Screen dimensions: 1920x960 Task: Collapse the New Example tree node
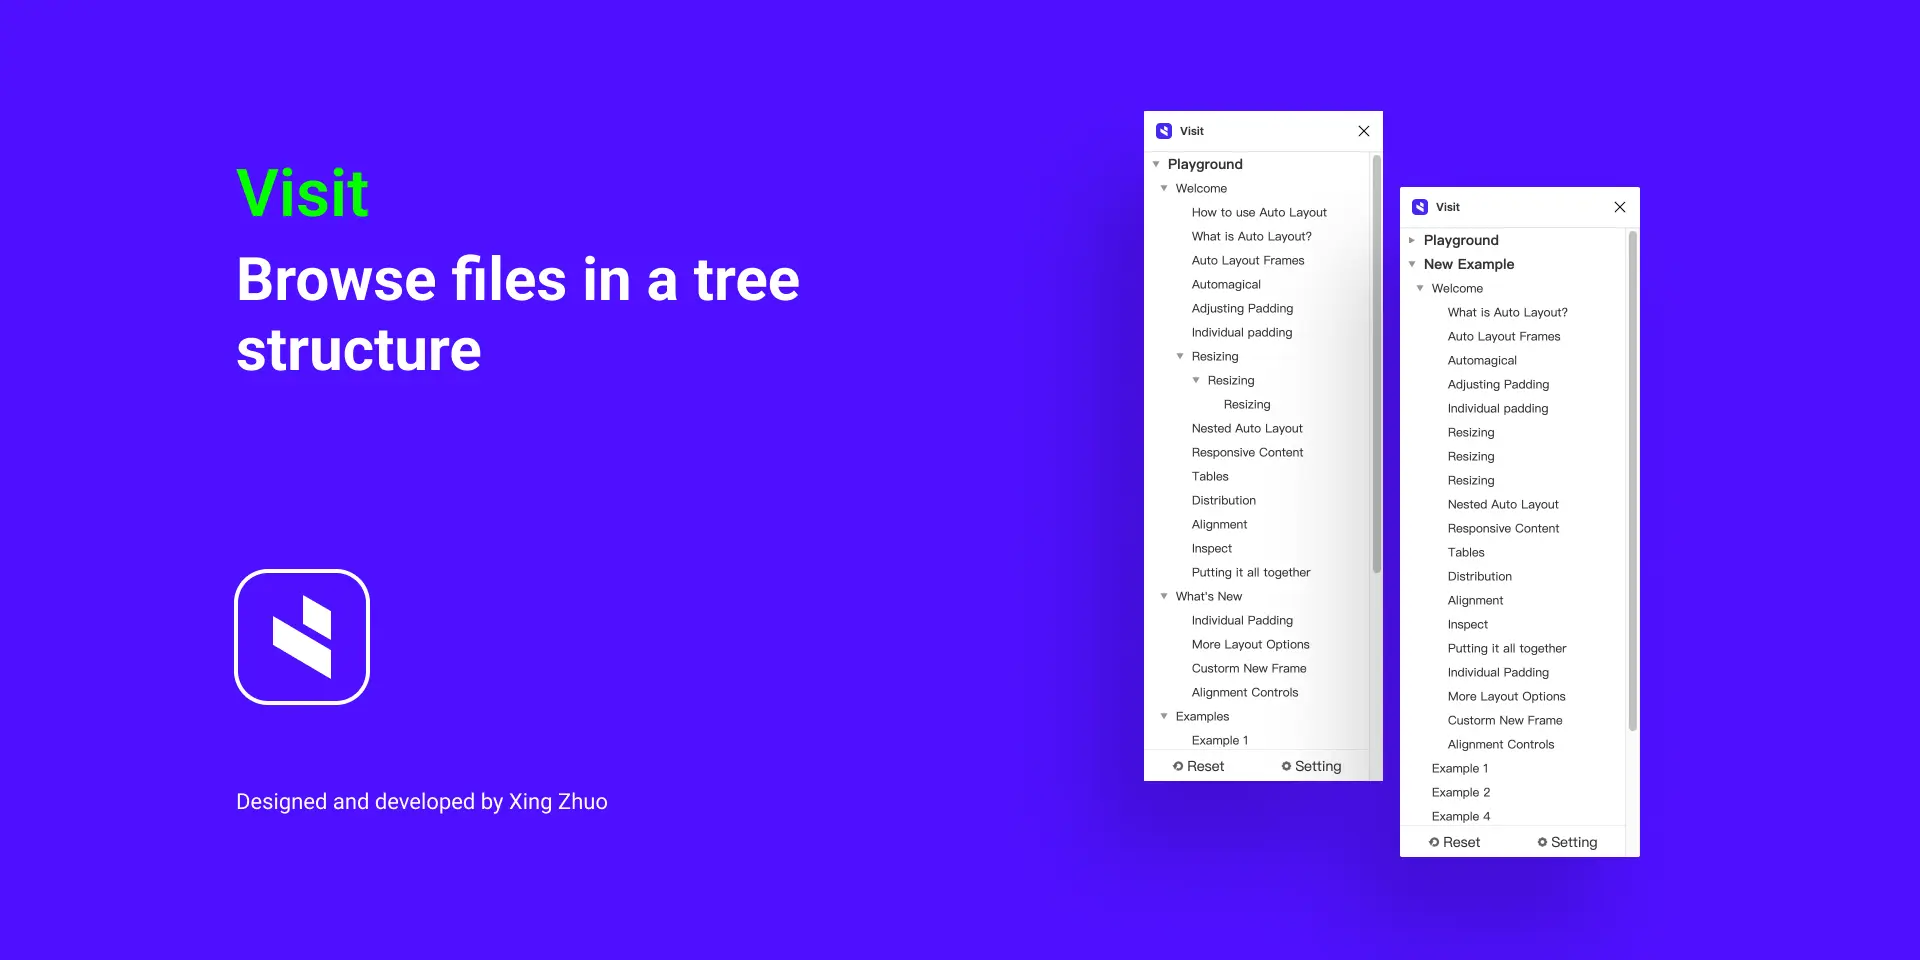[x=1412, y=264]
